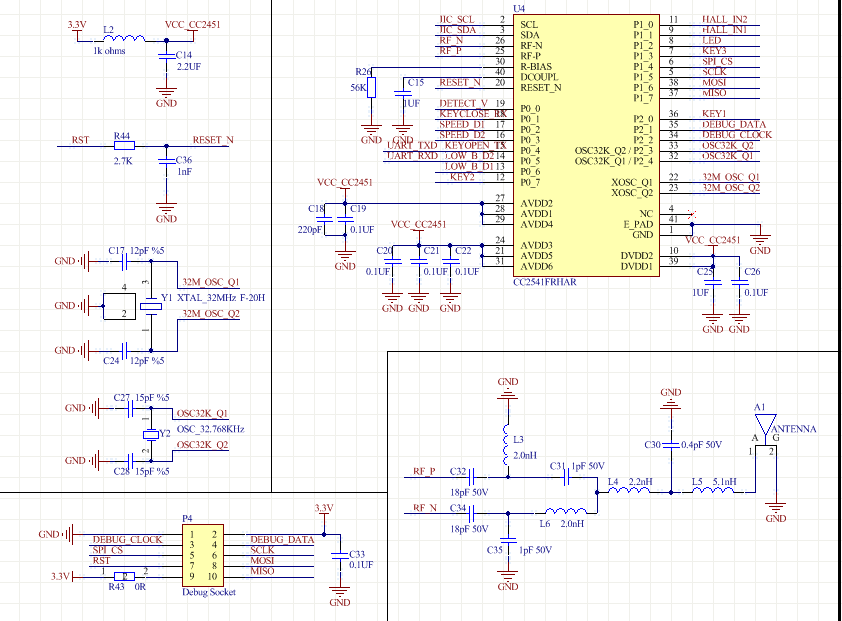Click the DEBUG_CLOCK label on chip pin 34

click(737, 135)
